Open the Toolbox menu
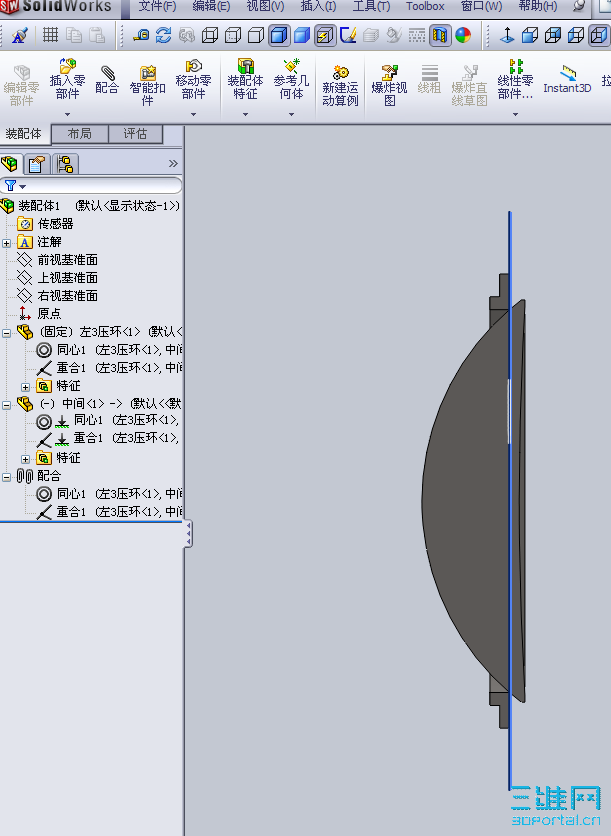Image resolution: width=611 pixels, height=836 pixels. point(425,6)
